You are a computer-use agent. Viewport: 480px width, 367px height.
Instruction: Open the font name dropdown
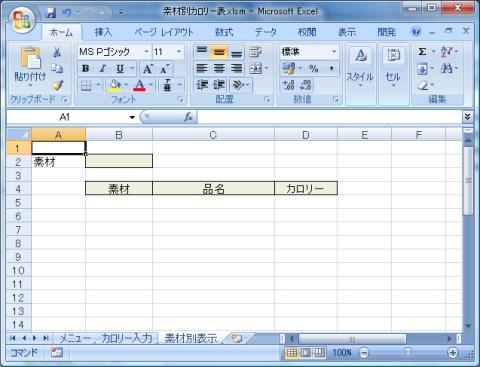coord(146,52)
